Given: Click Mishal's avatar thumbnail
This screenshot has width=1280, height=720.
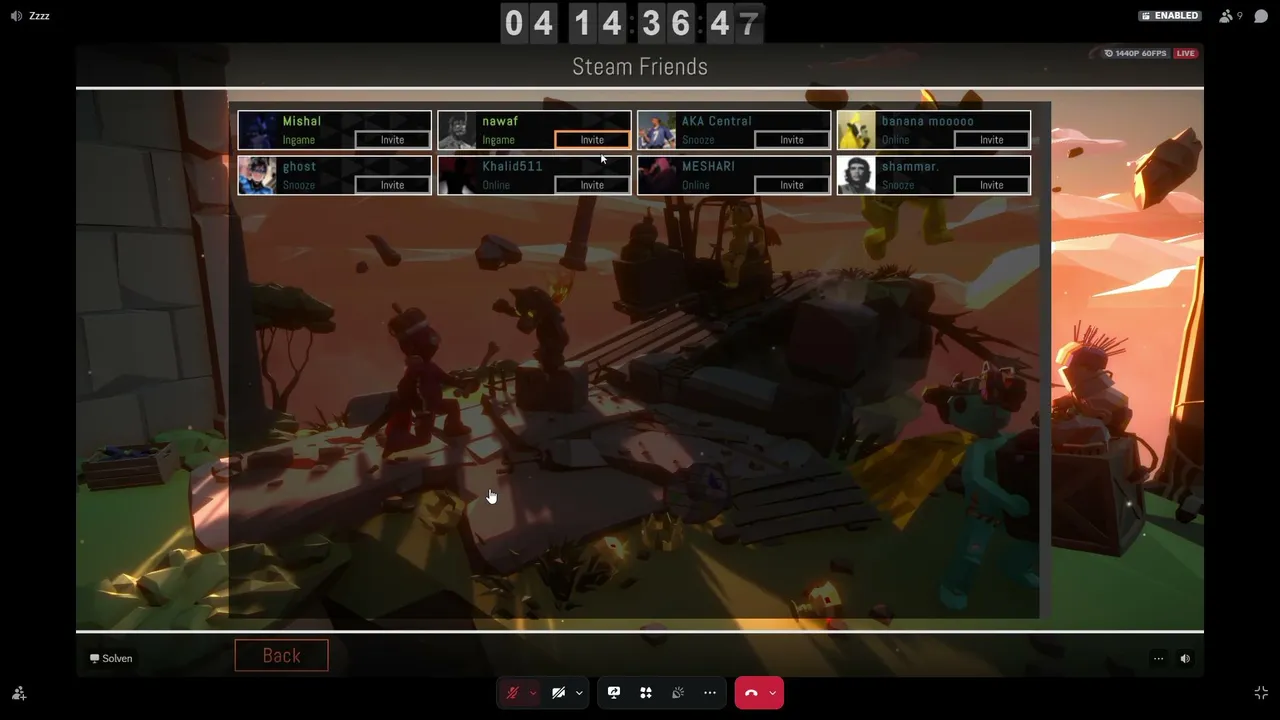Looking at the screenshot, I should [x=258, y=130].
